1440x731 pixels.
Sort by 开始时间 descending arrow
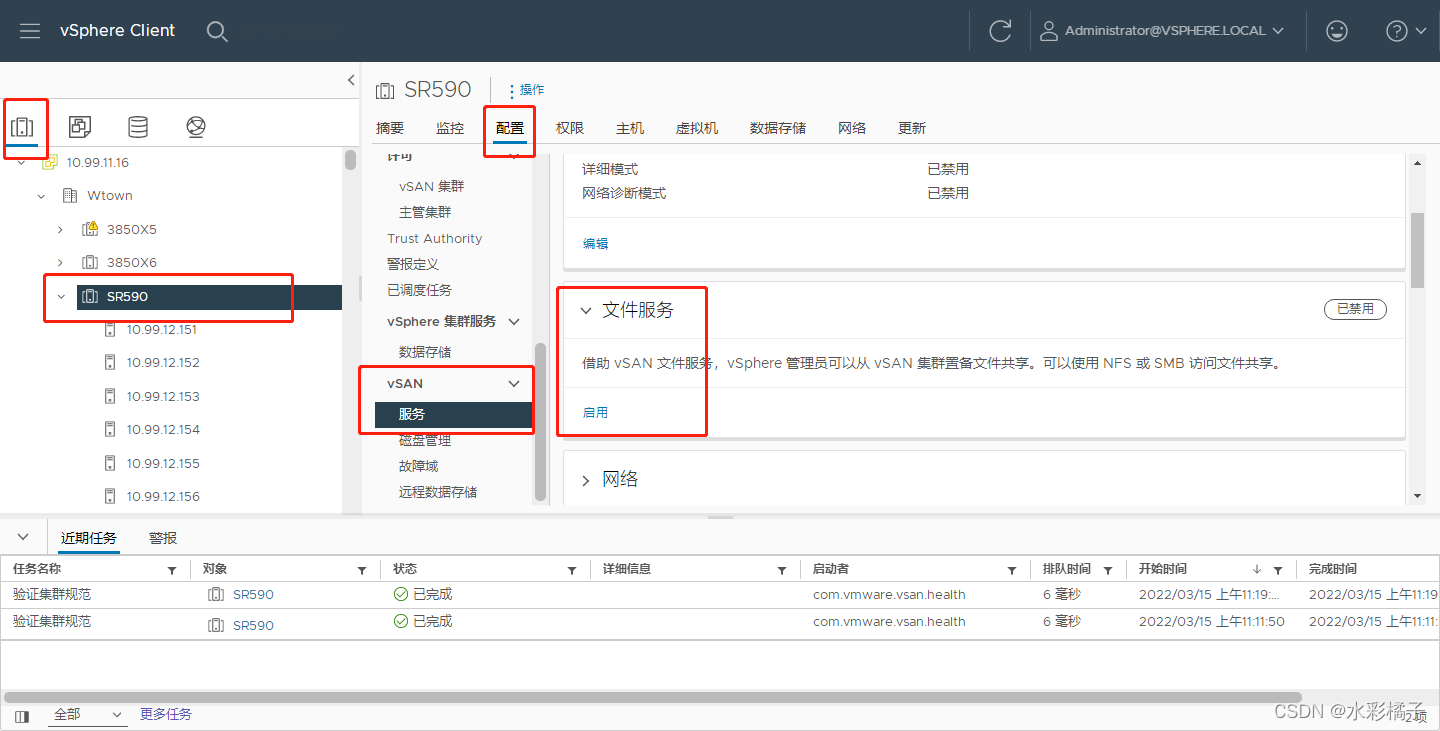click(x=1257, y=569)
